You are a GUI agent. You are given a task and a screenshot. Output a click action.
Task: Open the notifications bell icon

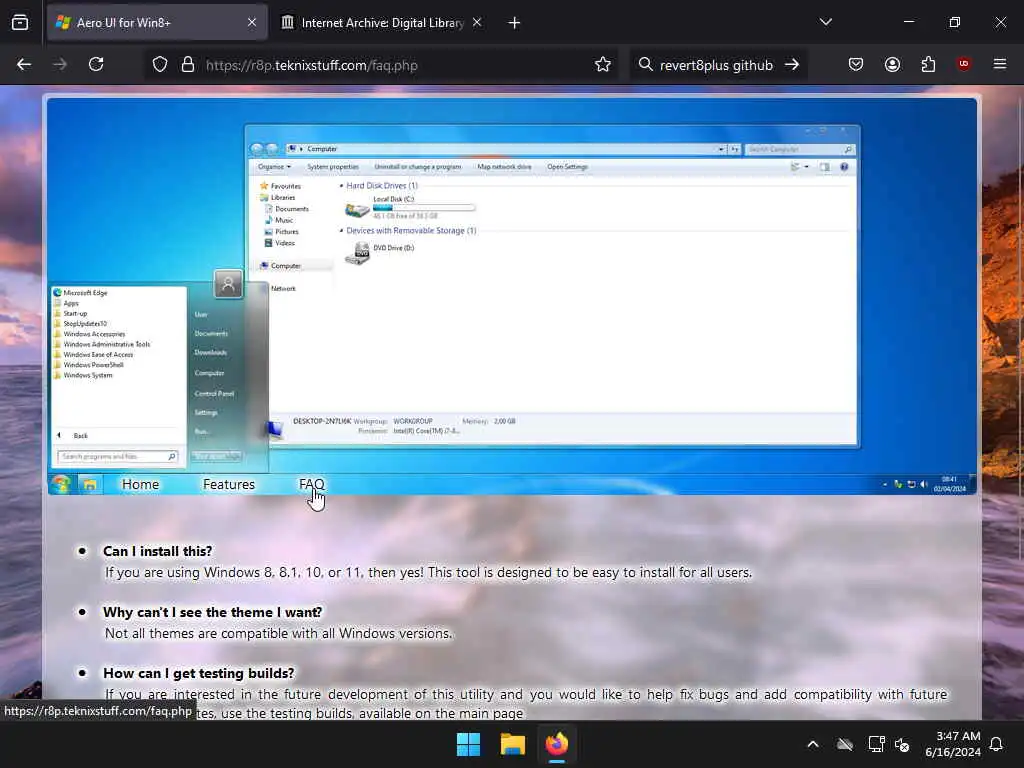tap(997, 744)
